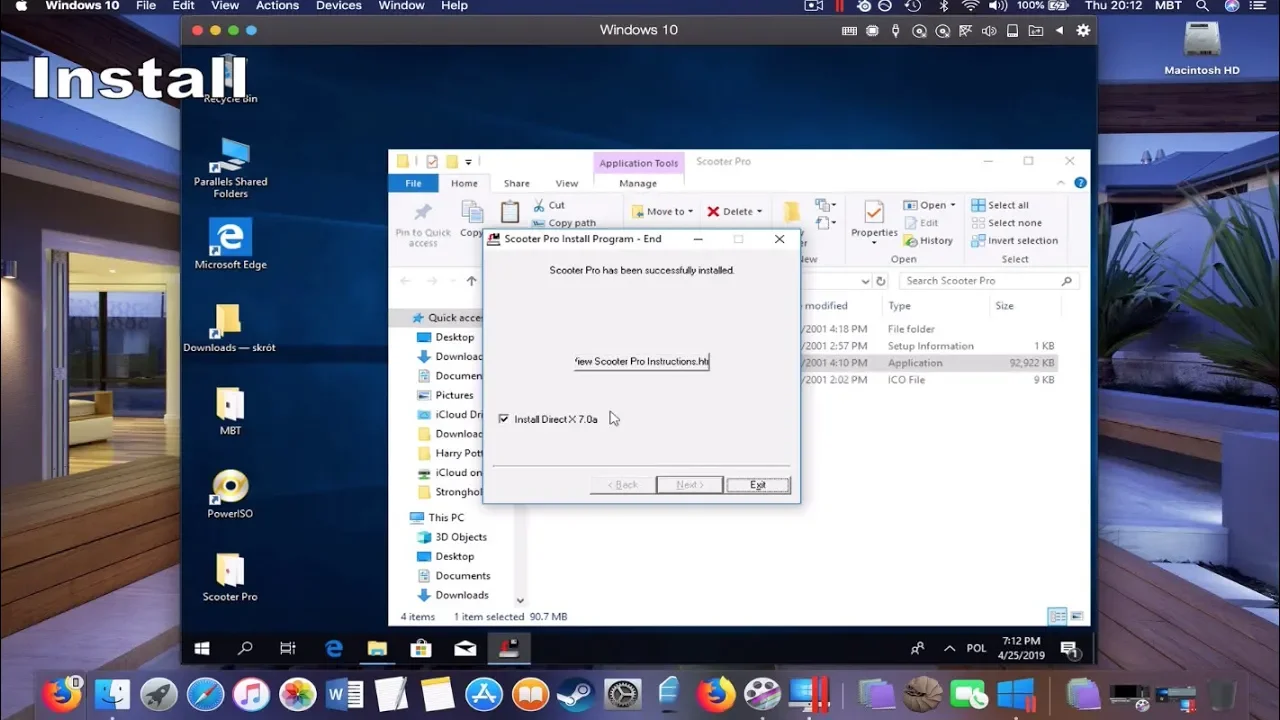This screenshot has width=1280, height=720.
Task: Click the POL language indicator
Action: 976,648
